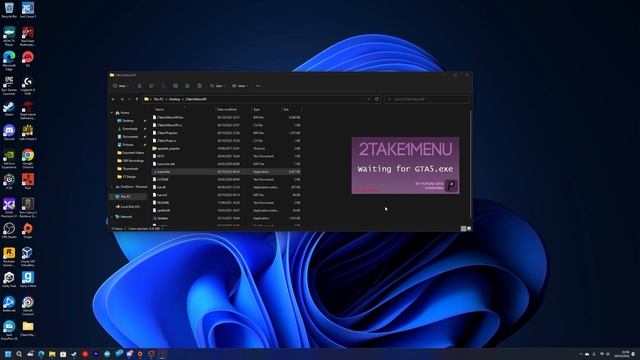Viewport: 640px width, 360px height.
Task: Go back with the Back arrow
Action: point(113,99)
